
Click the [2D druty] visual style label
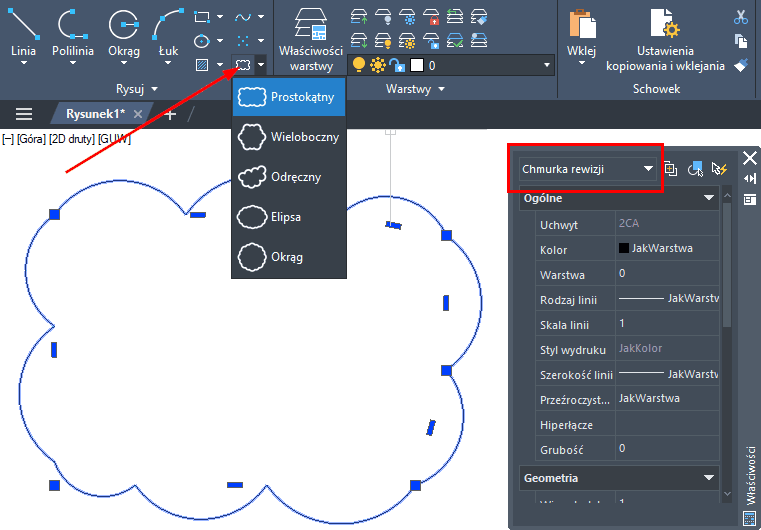tap(72, 139)
